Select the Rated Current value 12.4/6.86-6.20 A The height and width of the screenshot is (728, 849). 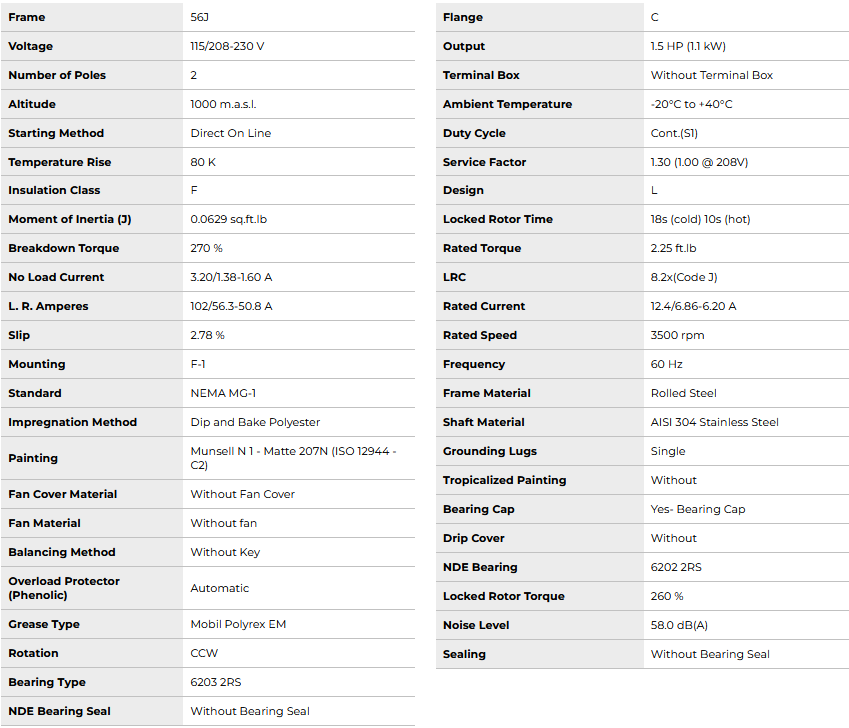(693, 306)
